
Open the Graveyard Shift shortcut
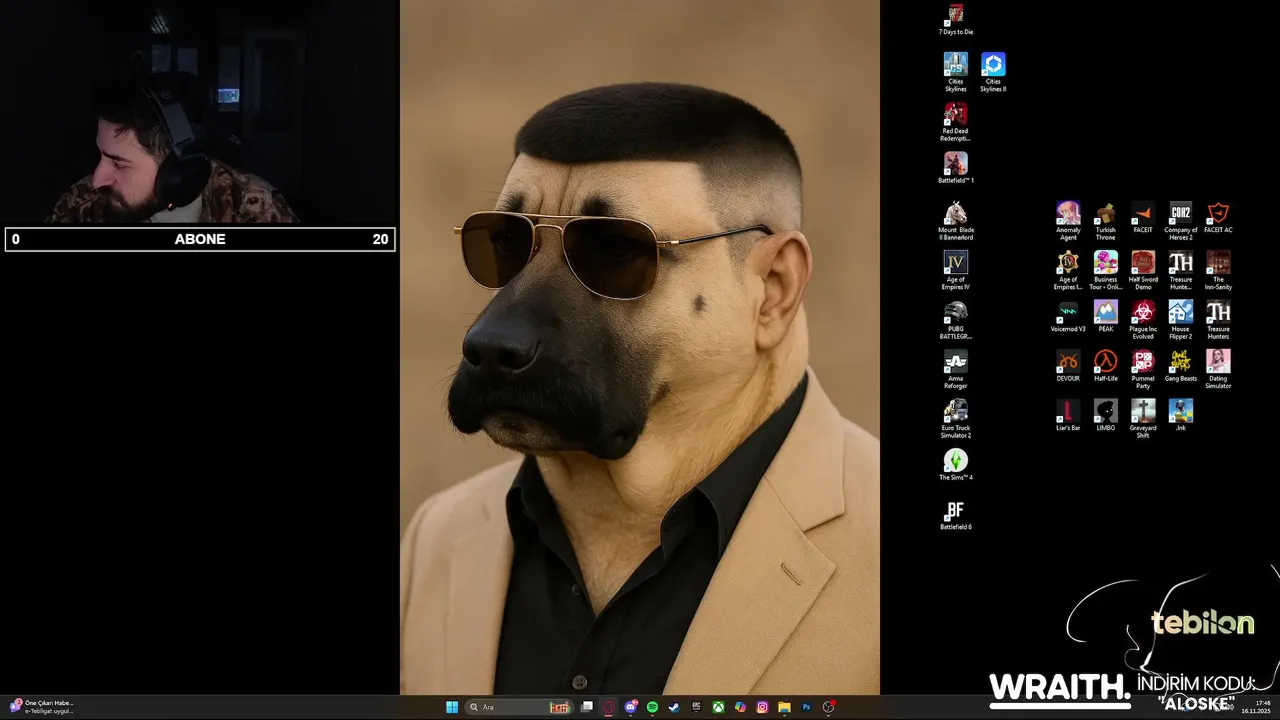(1143, 419)
